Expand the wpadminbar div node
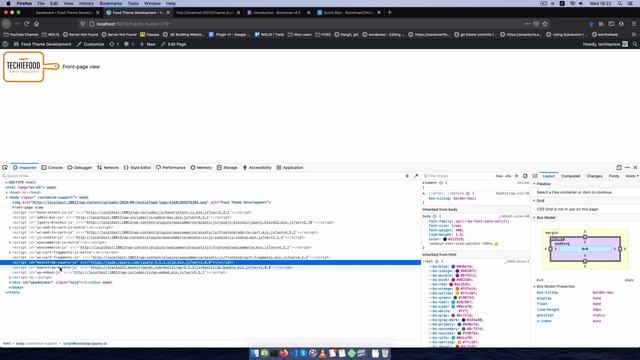The height and width of the screenshot is (360, 640). pos(10,282)
